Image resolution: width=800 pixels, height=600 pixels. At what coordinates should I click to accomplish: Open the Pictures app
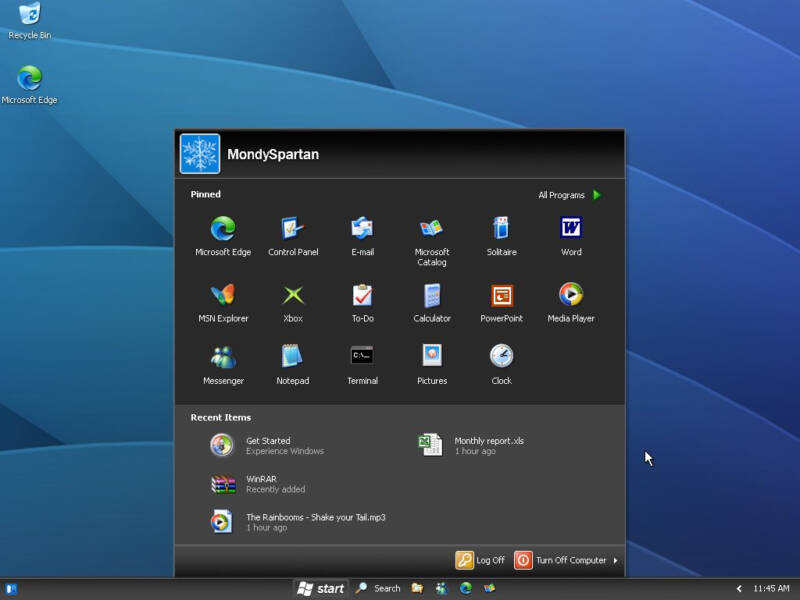[431, 363]
